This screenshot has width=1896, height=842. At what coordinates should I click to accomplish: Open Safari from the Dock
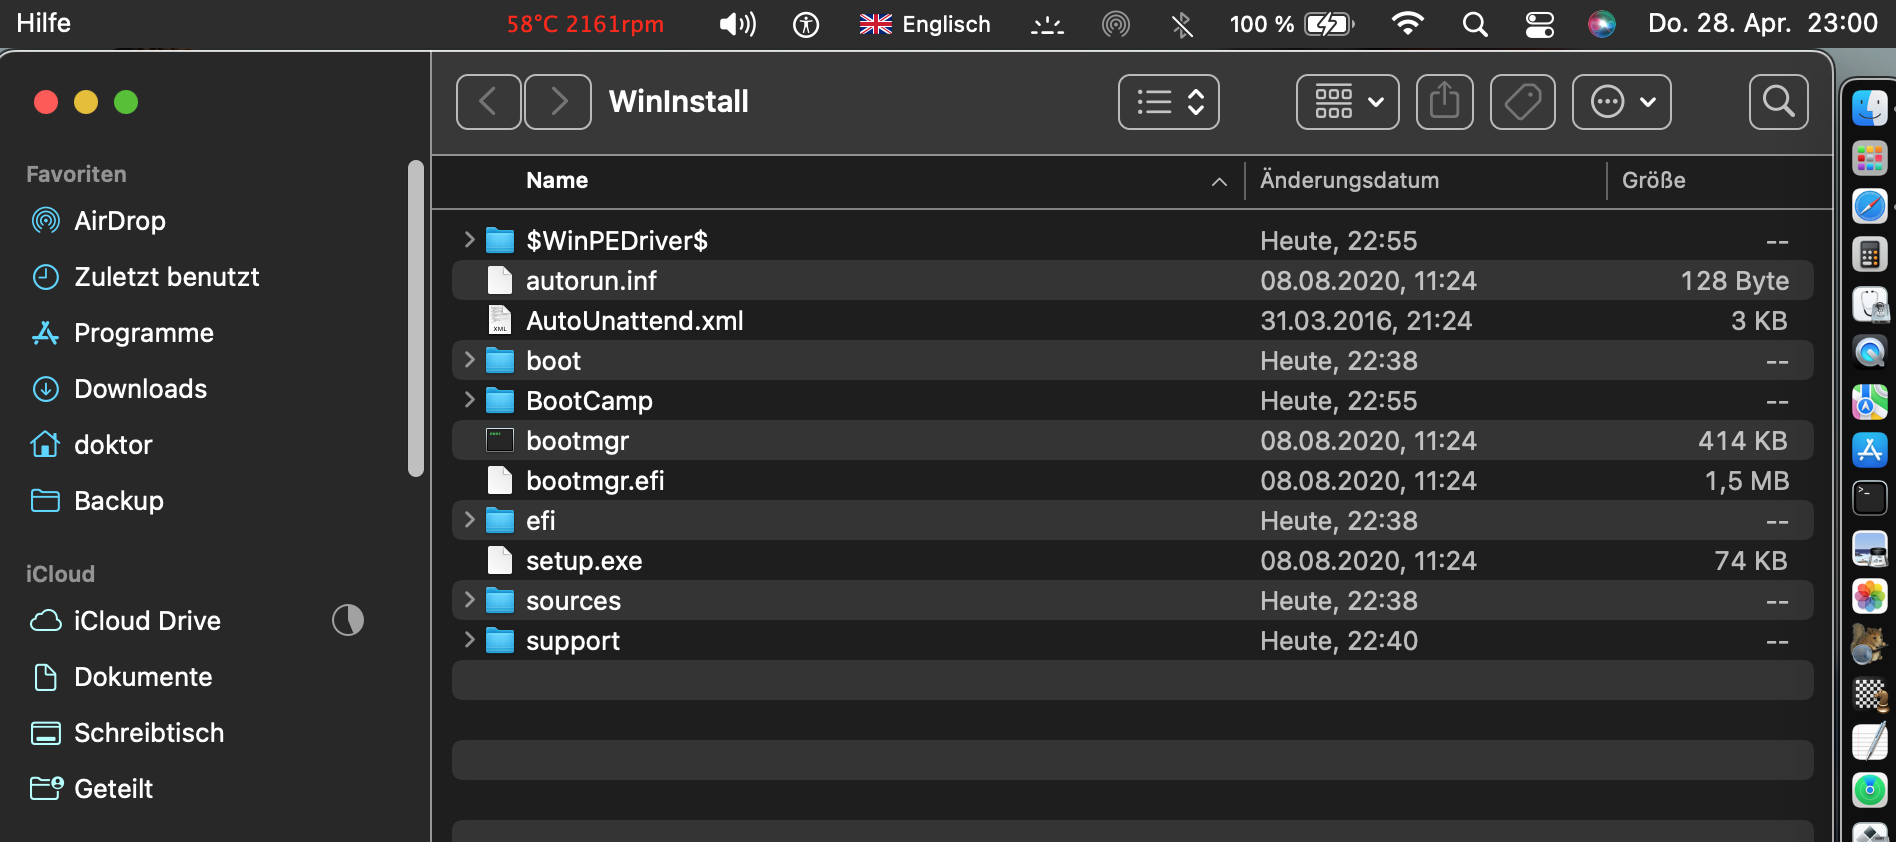pos(1869,207)
